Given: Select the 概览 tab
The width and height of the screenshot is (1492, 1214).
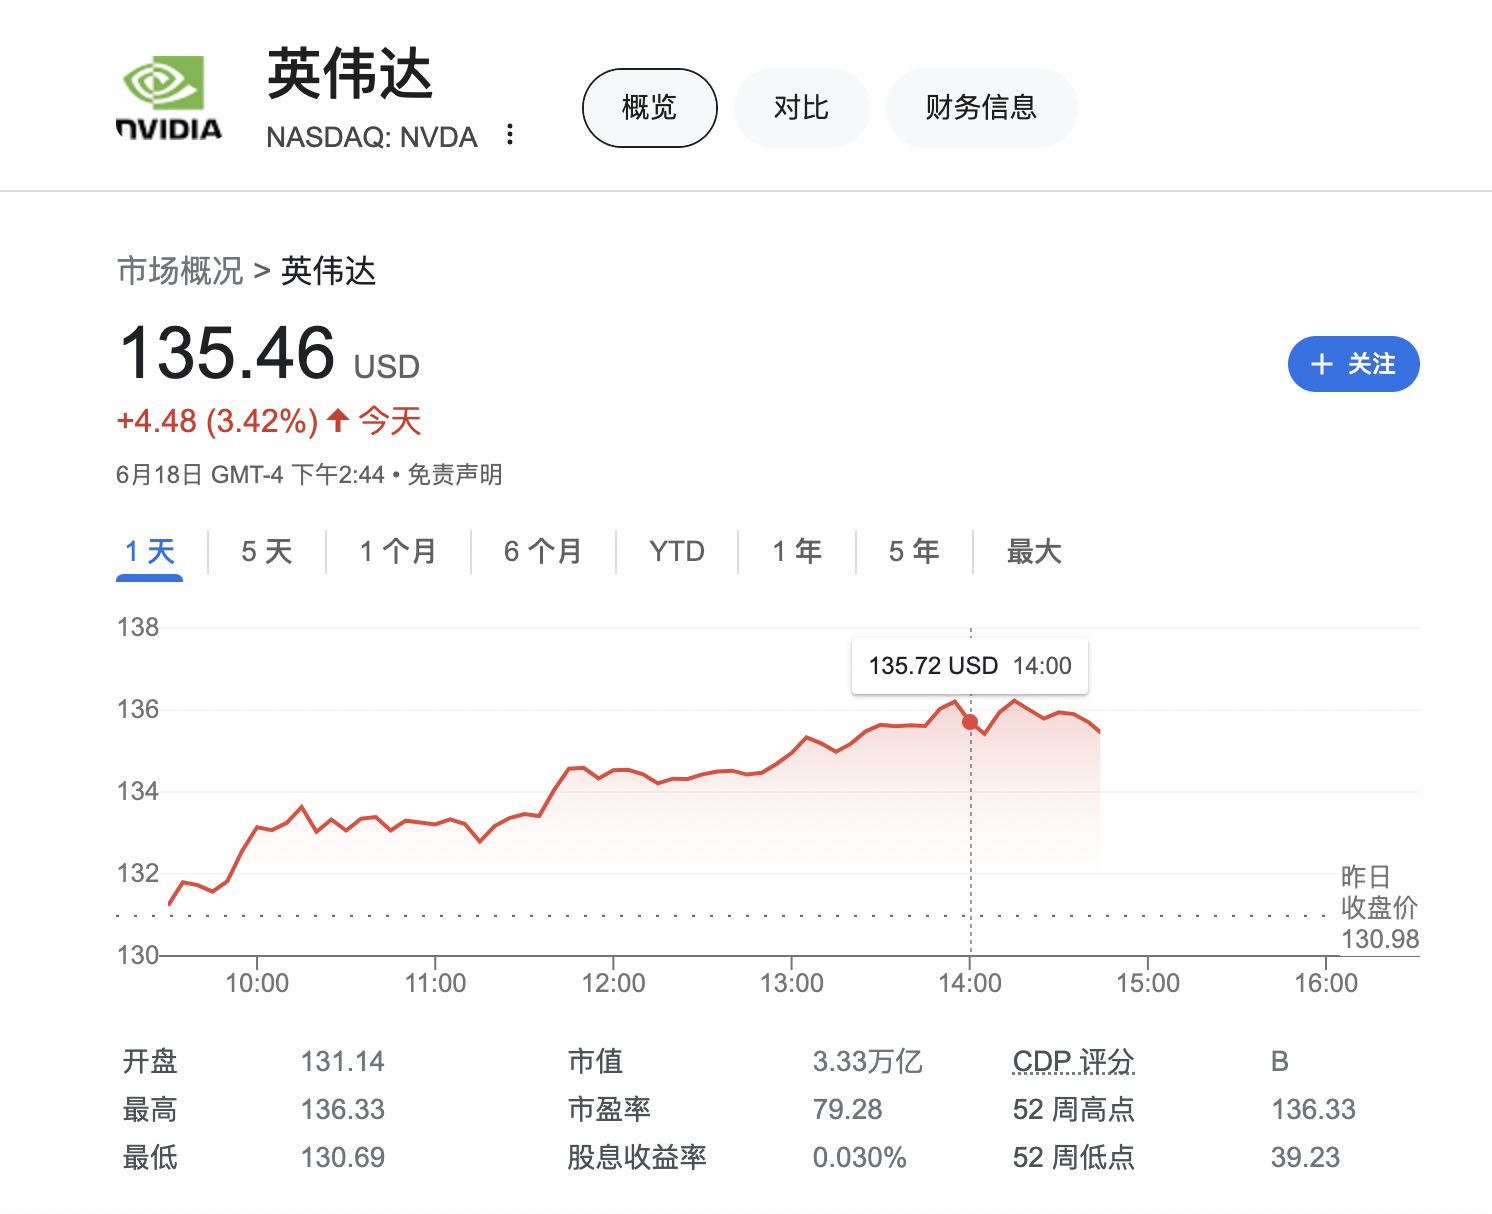Looking at the screenshot, I should tap(649, 108).
